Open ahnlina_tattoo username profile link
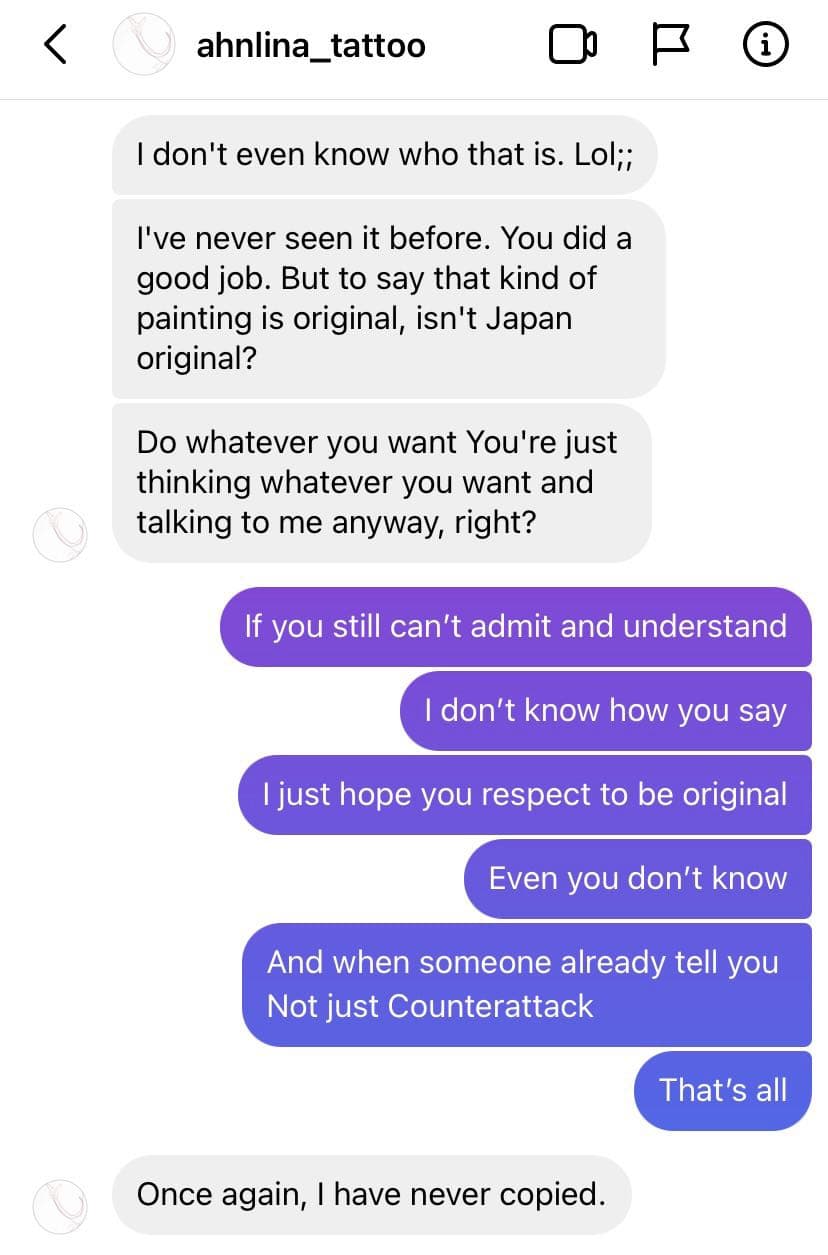 point(311,46)
